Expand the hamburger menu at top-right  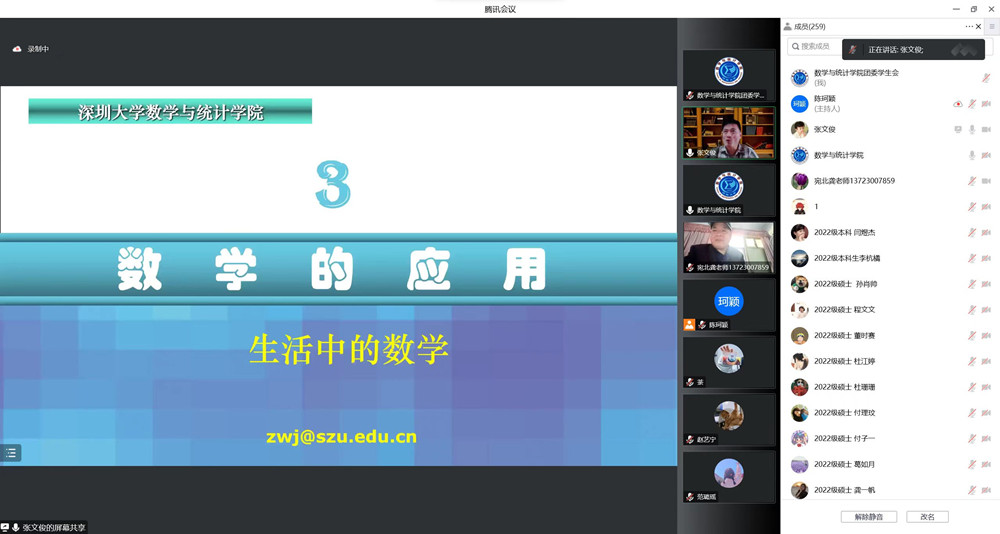pyautogui.click(x=991, y=26)
